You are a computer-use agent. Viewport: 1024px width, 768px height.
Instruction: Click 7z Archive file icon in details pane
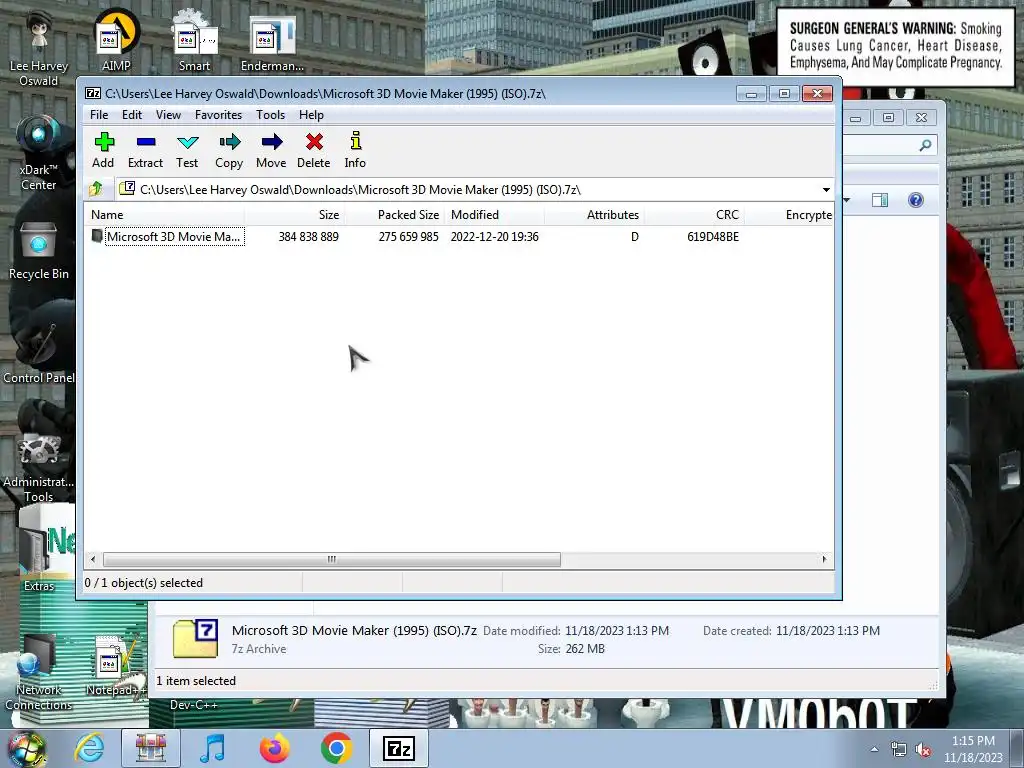click(x=195, y=638)
